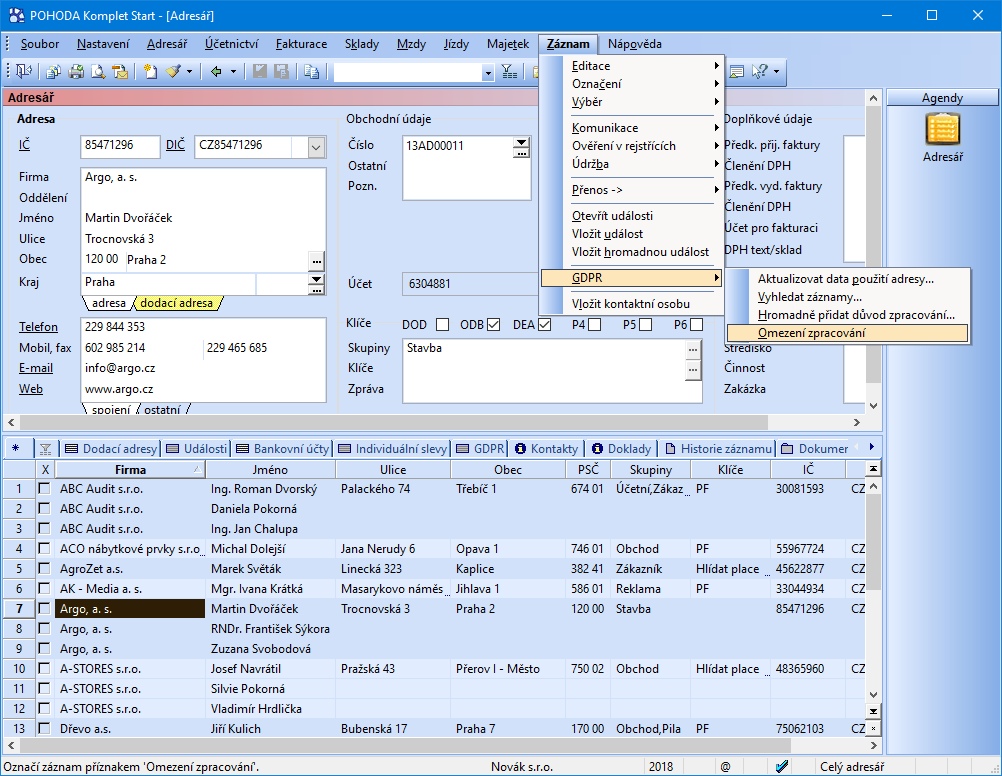Choose Vyhledat záznamy in GDPR submenu
Image resolution: width=1002 pixels, height=776 pixels.
tap(847, 297)
